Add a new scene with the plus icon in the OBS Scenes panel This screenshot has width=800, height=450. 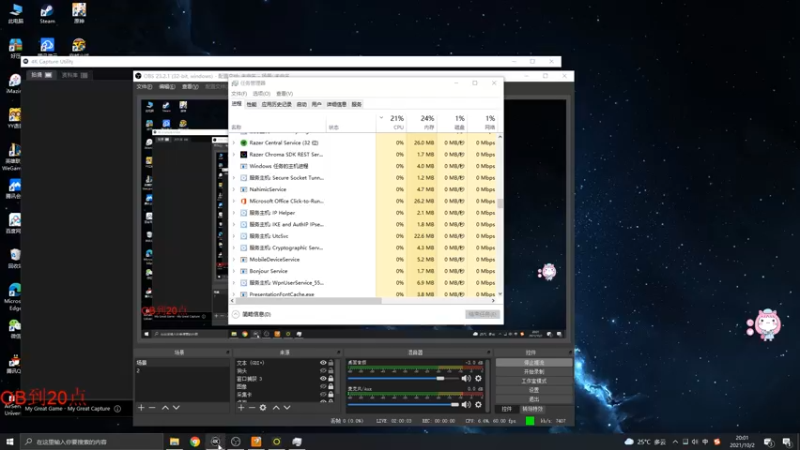141,408
